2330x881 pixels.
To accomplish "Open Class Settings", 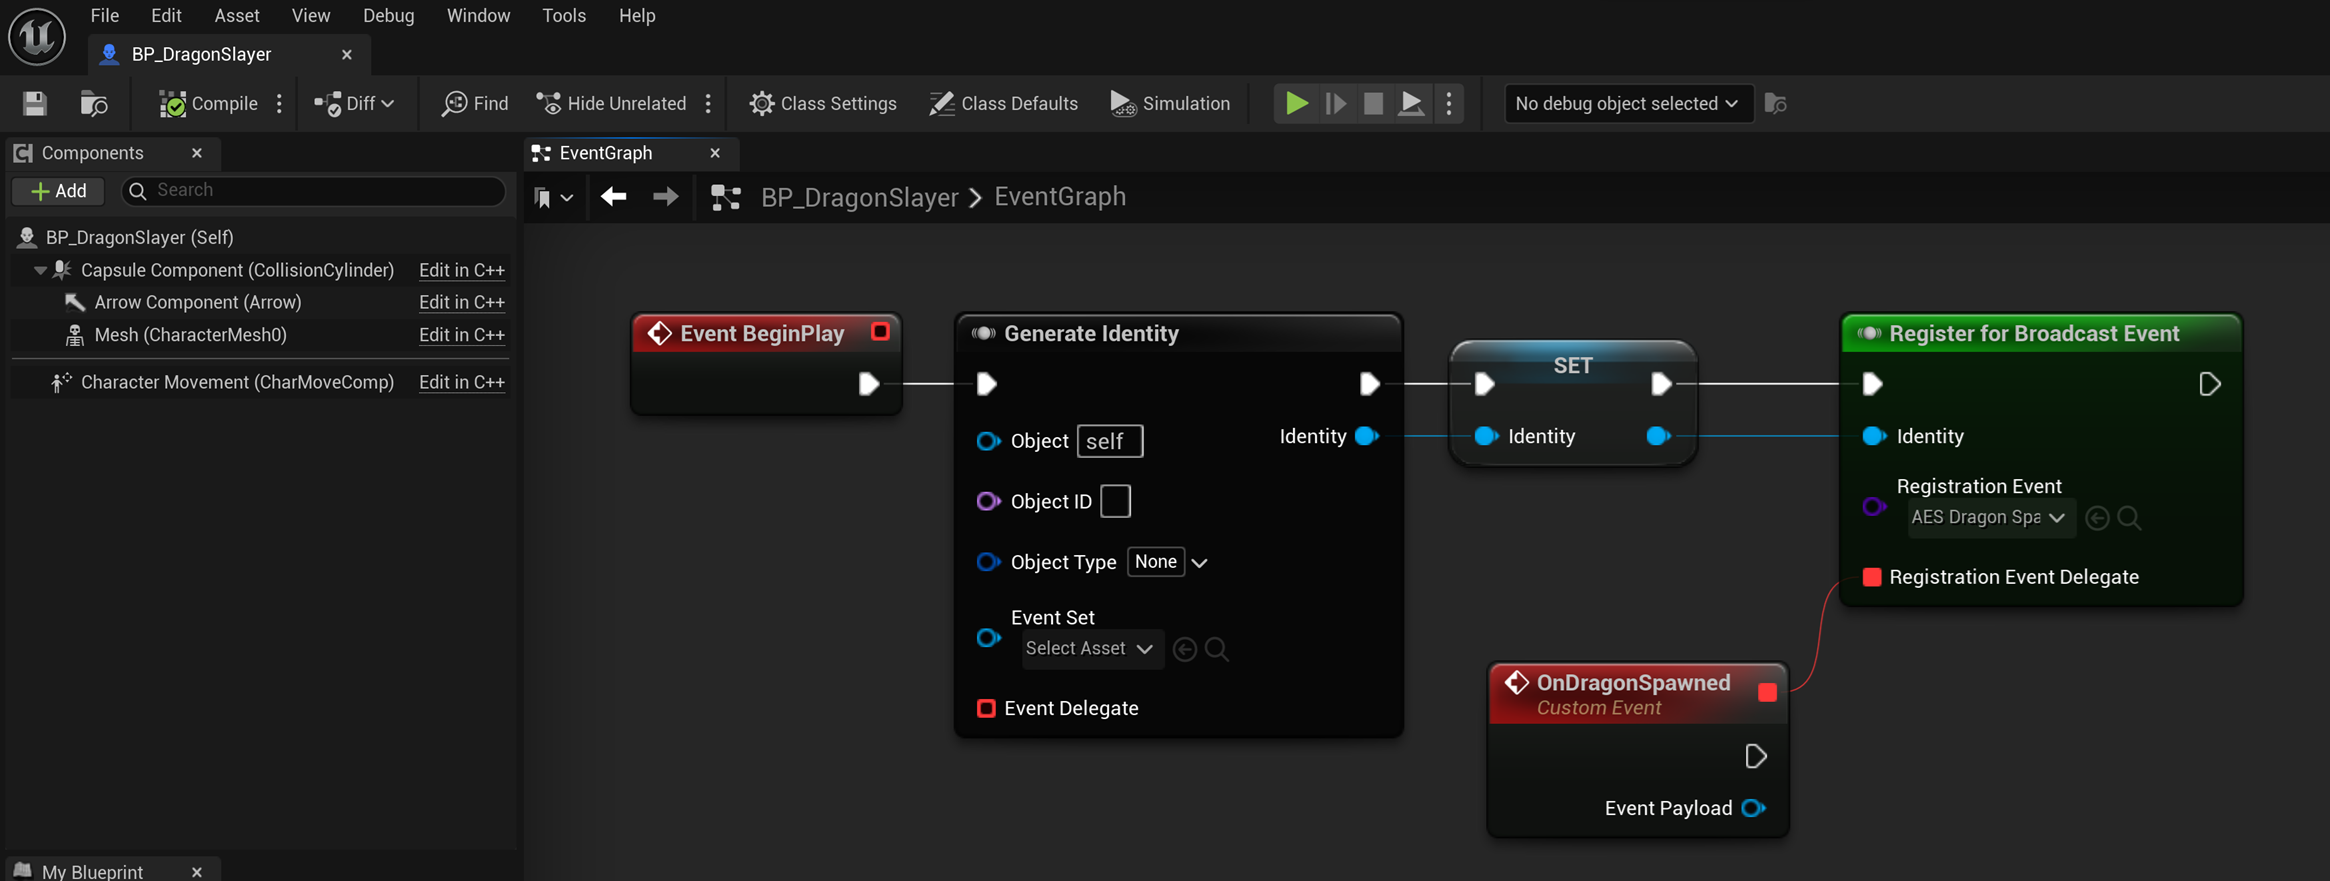I will coord(822,103).
